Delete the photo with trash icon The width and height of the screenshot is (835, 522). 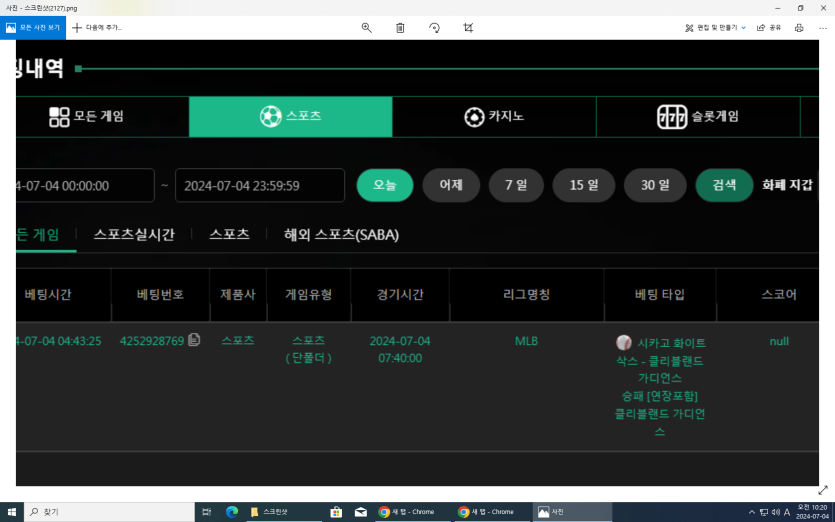click(x=400, y=28)
